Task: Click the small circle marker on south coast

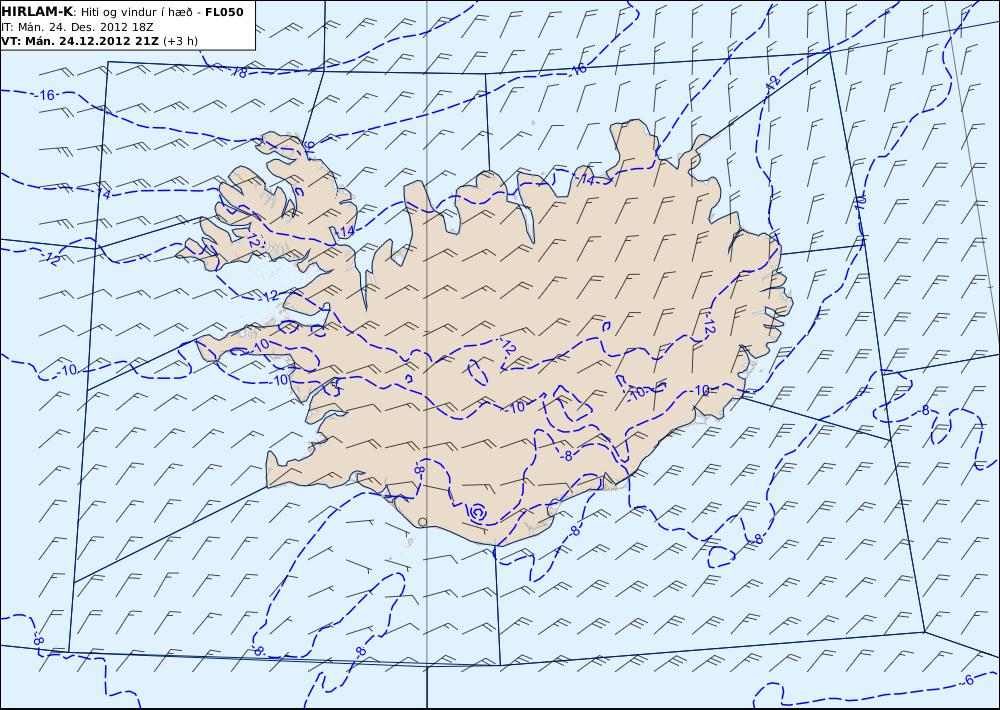Action: click(422, 522)
